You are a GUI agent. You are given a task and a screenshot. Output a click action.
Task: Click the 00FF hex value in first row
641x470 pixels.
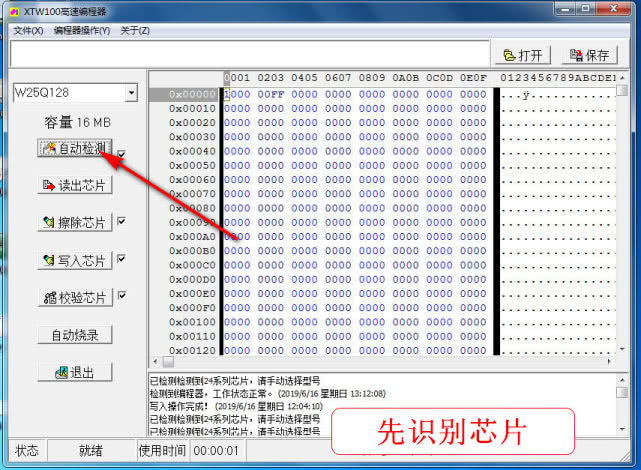coord(271,94)
